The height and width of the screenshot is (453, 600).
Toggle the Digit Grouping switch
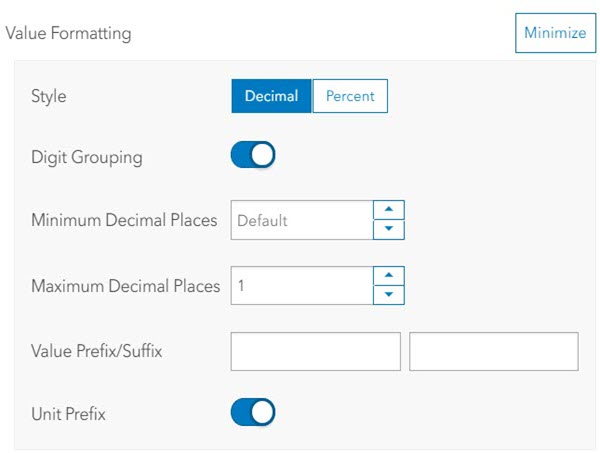point(253,156)
